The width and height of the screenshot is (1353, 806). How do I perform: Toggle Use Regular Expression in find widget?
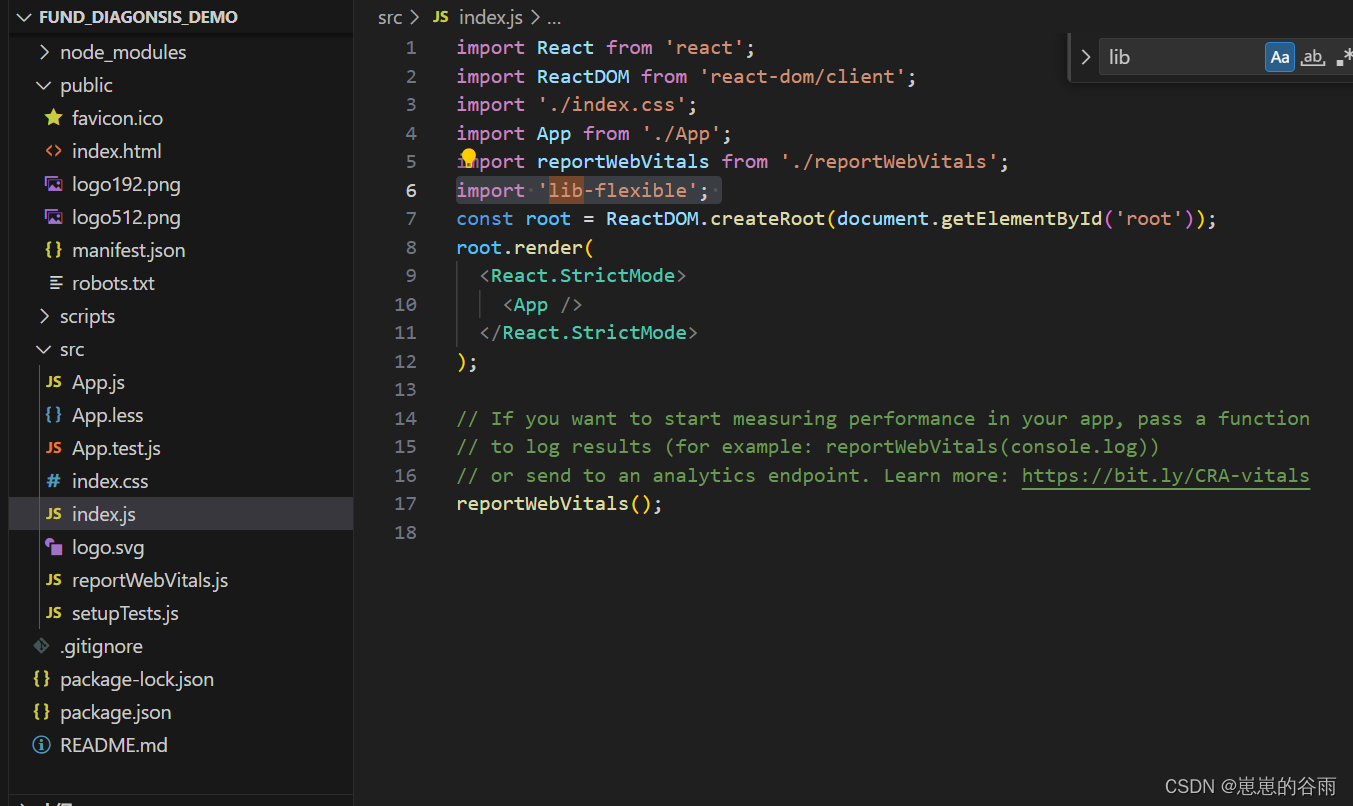pyautogui.click(x=1344, y=57)
